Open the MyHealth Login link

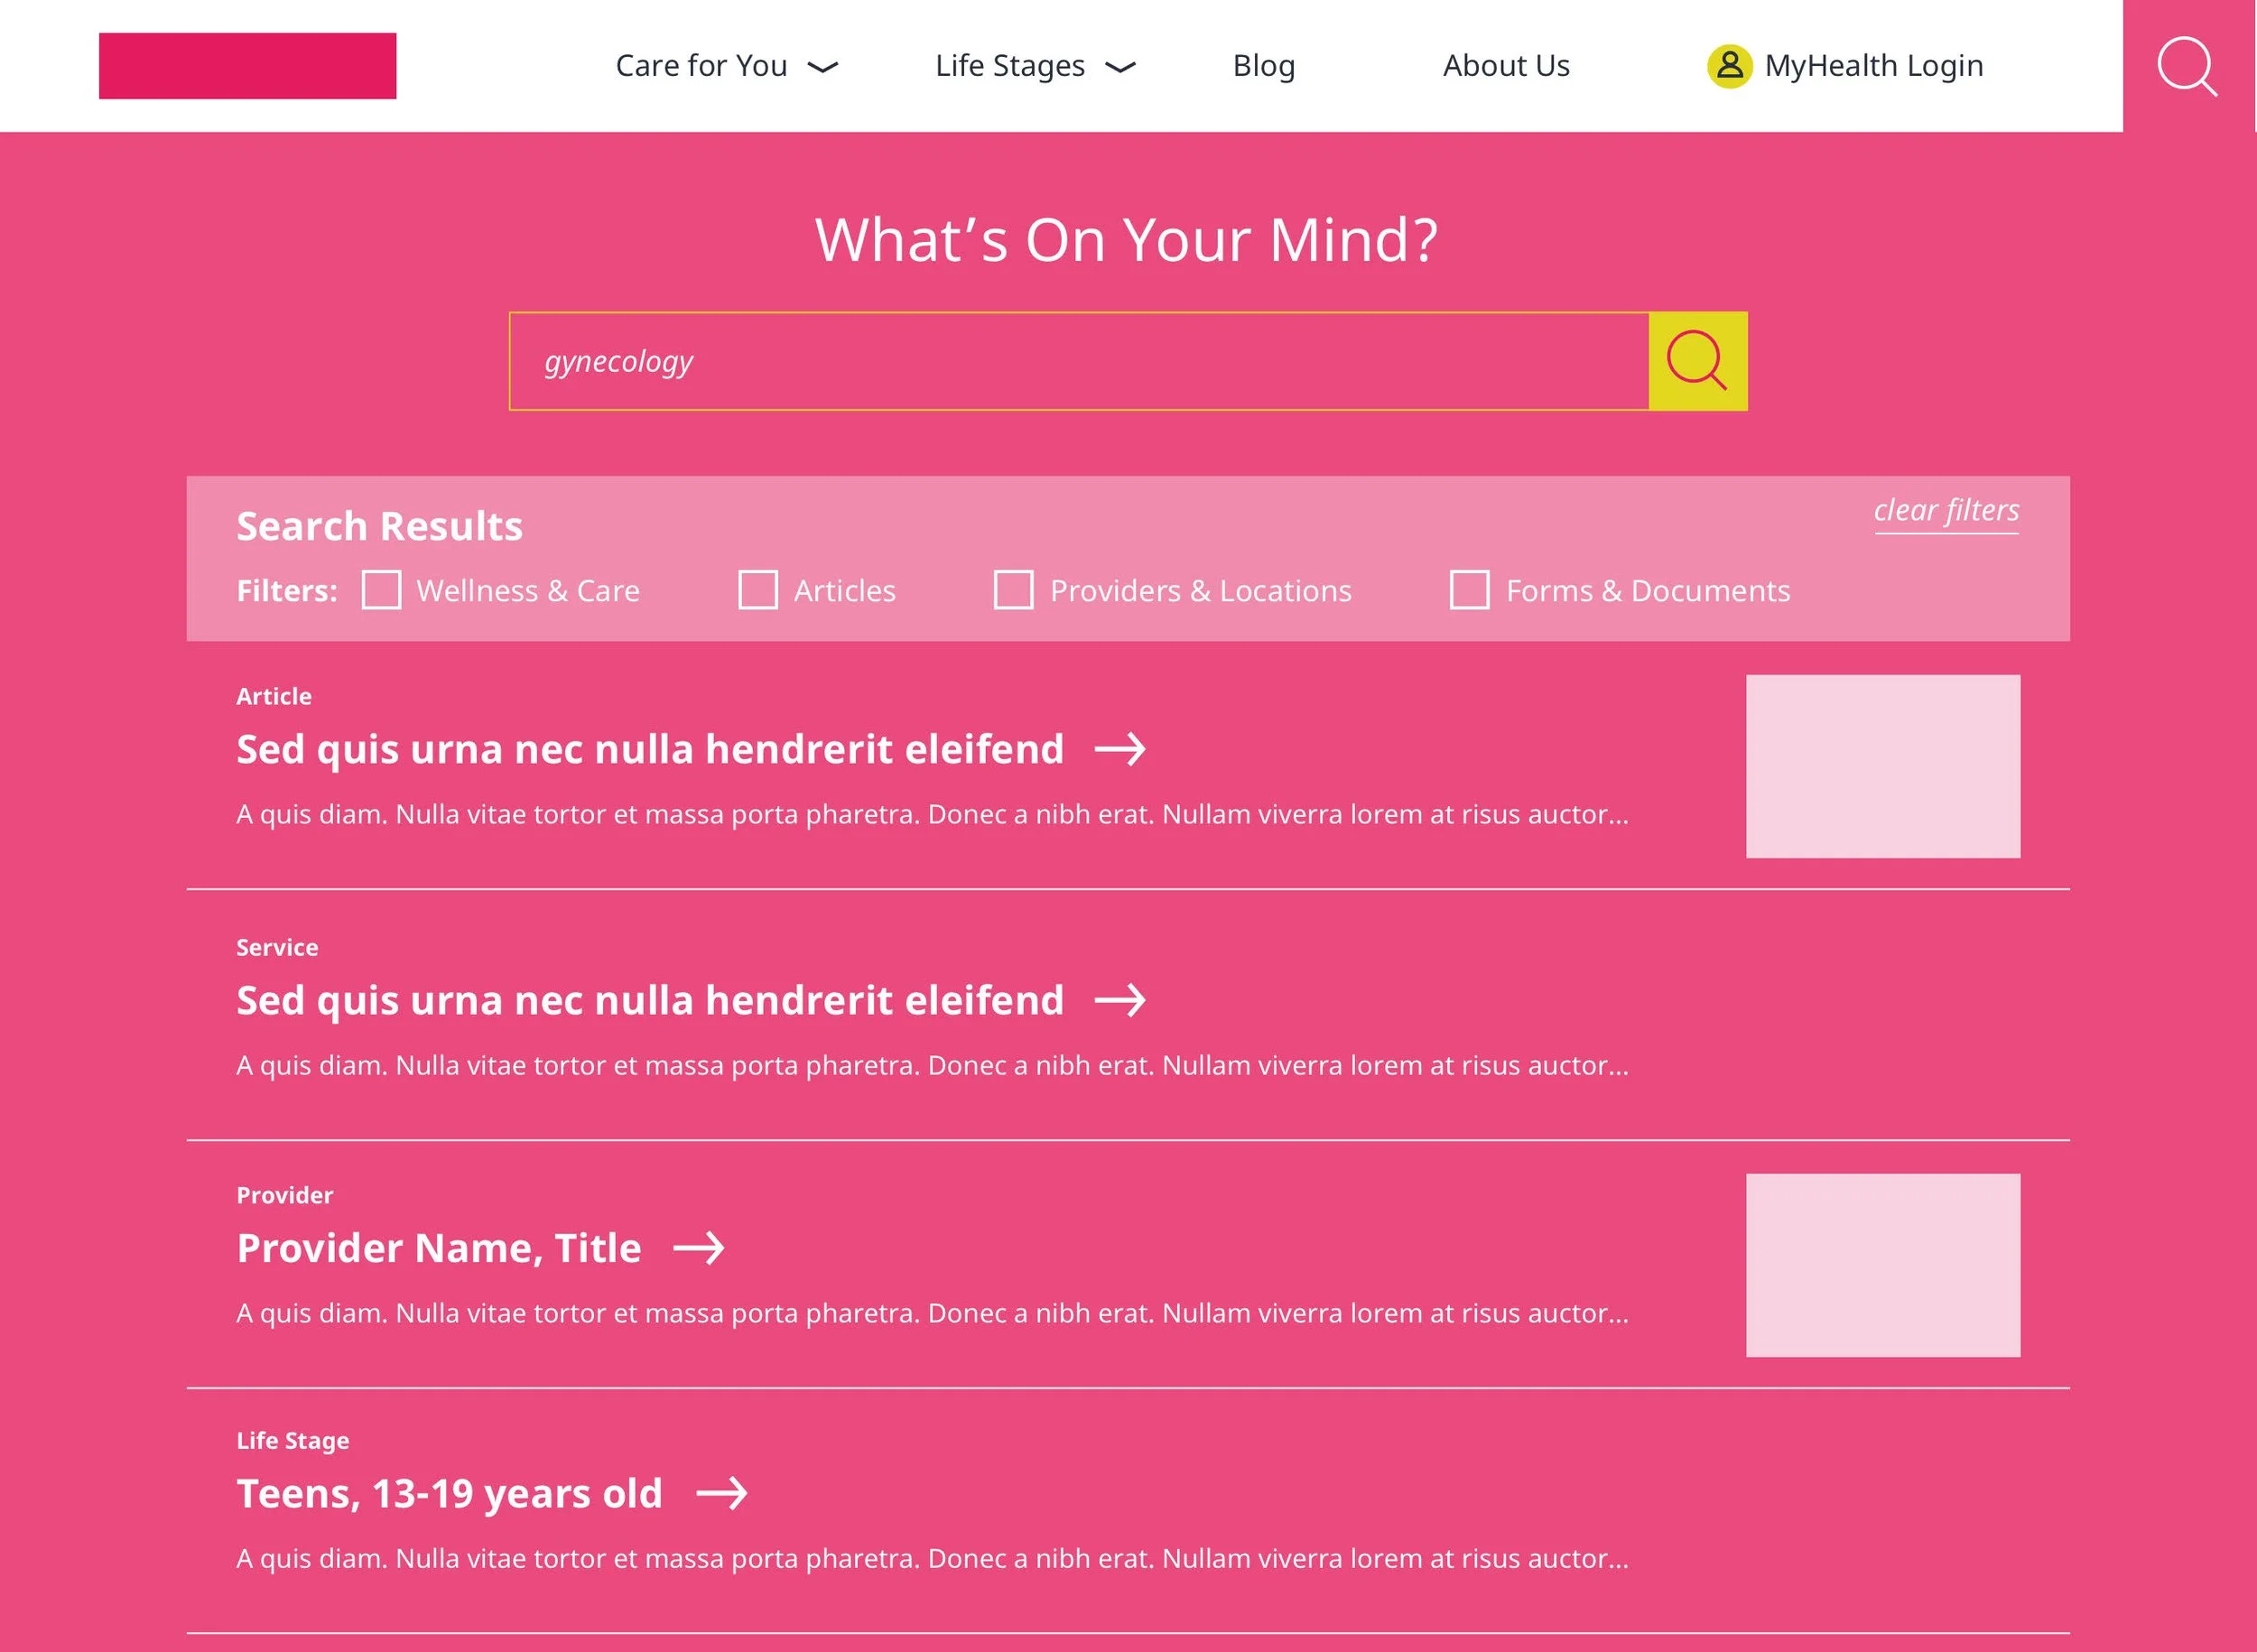tap(1873, 66)
